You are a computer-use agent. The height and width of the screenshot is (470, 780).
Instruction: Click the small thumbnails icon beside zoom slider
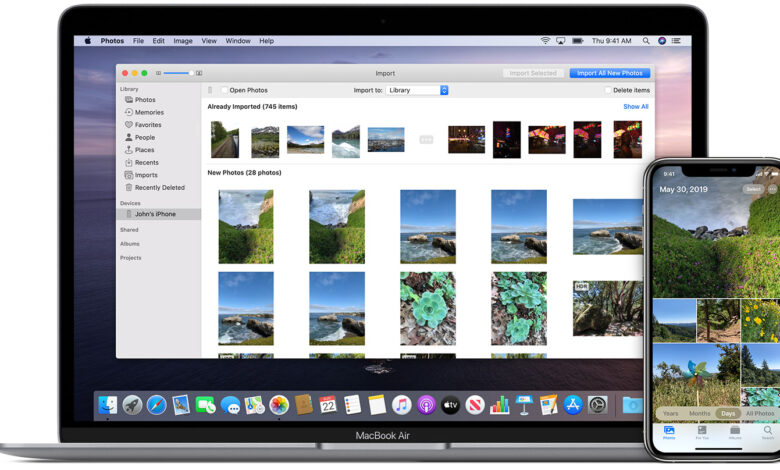[x=158, y=73]
